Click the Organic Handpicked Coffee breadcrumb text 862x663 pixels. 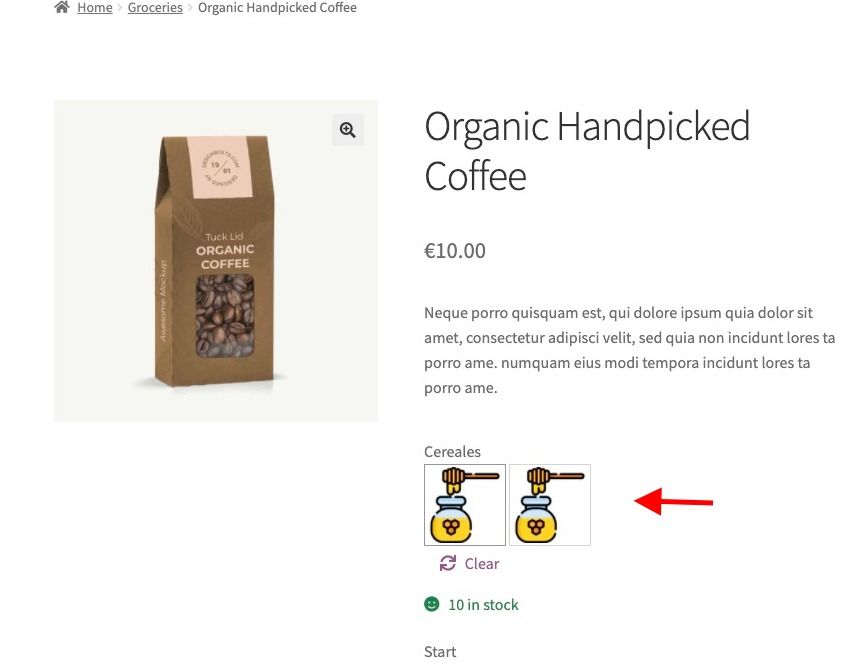tap(277, 8)
